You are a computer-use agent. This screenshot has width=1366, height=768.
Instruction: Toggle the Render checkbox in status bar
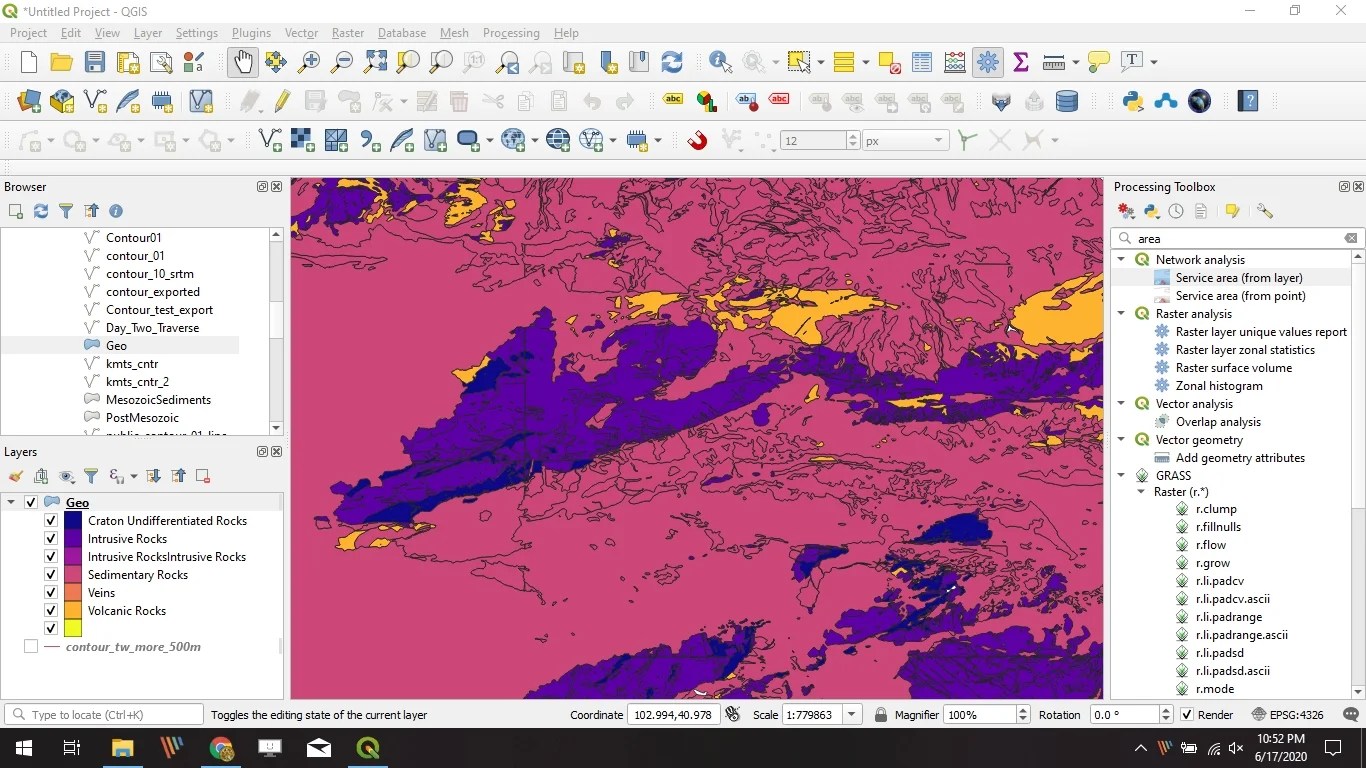1187,715
